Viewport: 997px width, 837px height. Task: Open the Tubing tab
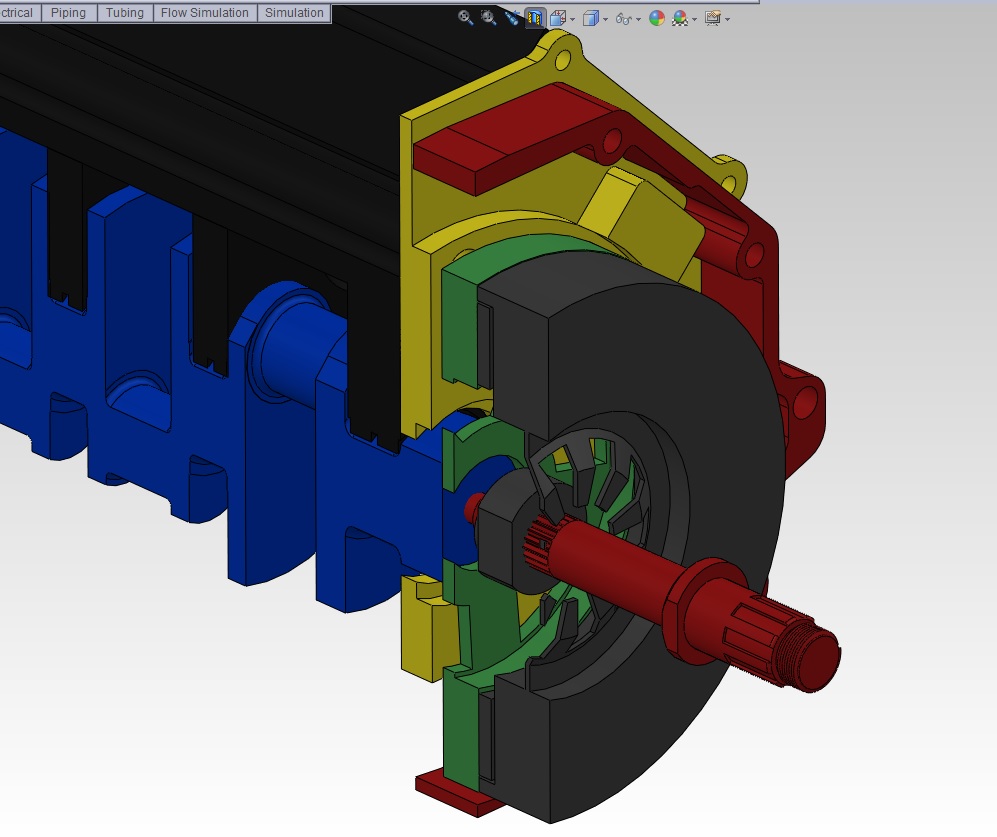[125, 13]
